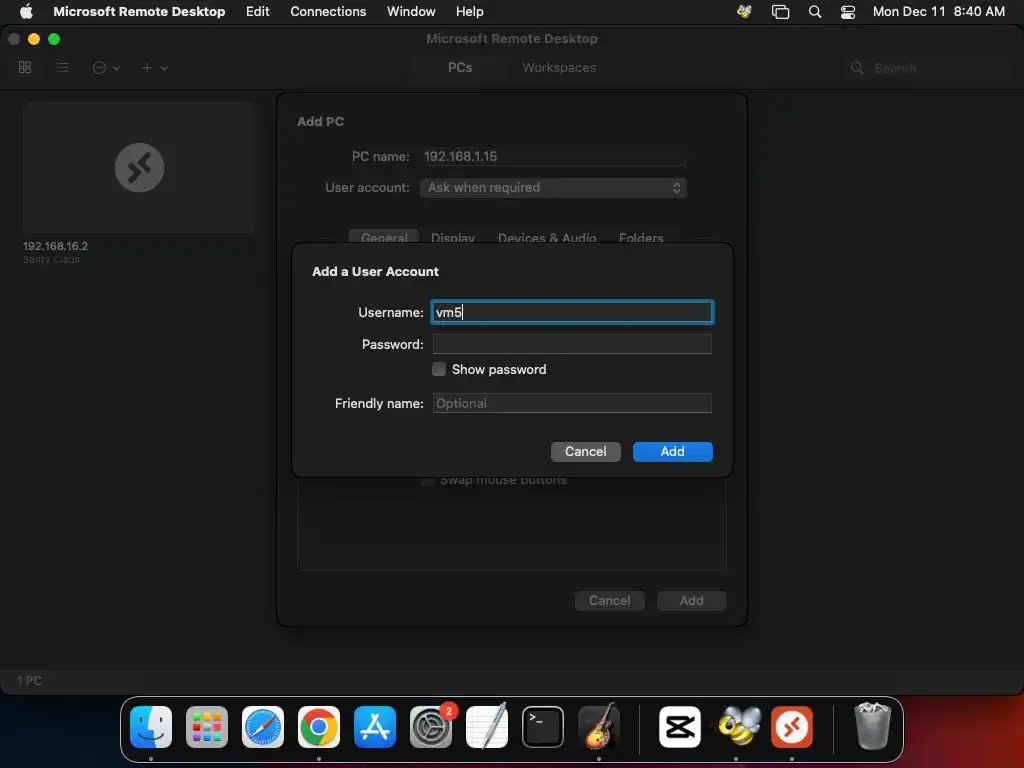Image resolution: width=1024 pixels, height=768 pixels.
Task: Cancel the Add a User Account dialog
Action: tap(585, 451)
